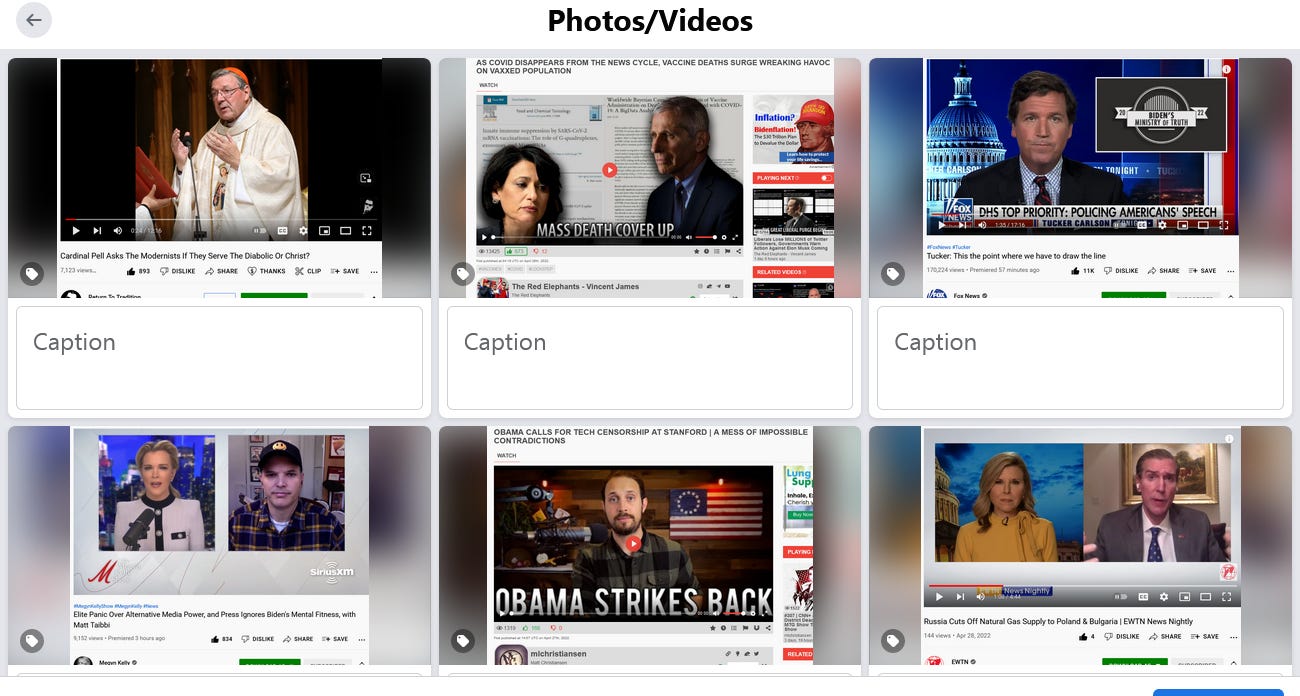Select the Cardinal Pell video screenshot thumbnail
Screen dimensions: 1300x696
[219, 178]
